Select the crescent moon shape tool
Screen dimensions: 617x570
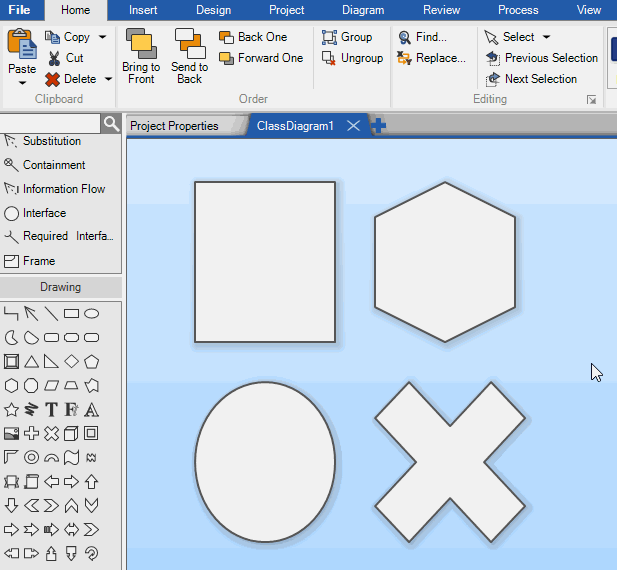pyautogui.click(x=11, y=338)
